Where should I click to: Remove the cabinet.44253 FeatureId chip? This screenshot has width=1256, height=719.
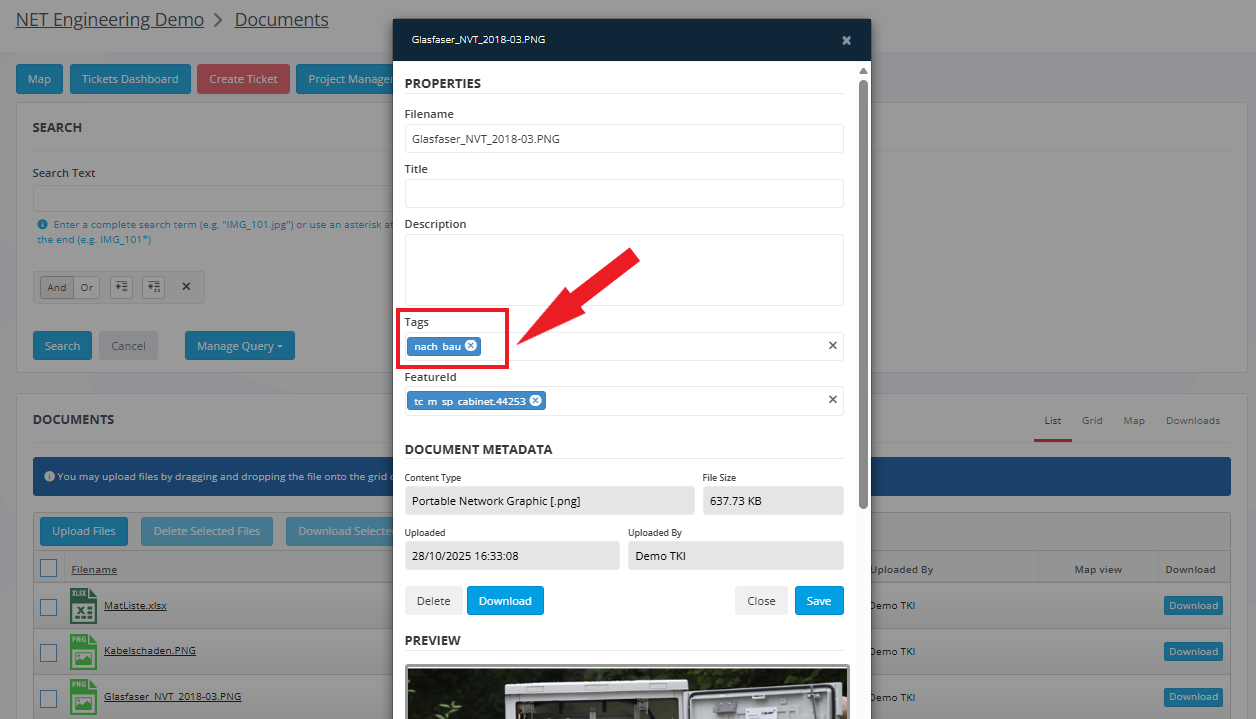[535, 401]
